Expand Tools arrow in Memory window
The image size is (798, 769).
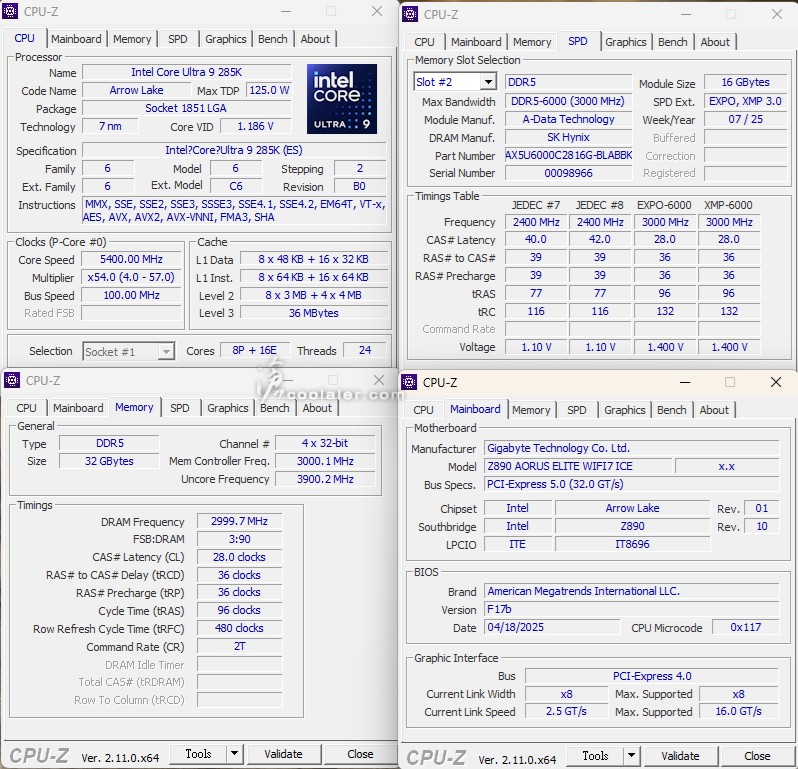coord(234,753)
